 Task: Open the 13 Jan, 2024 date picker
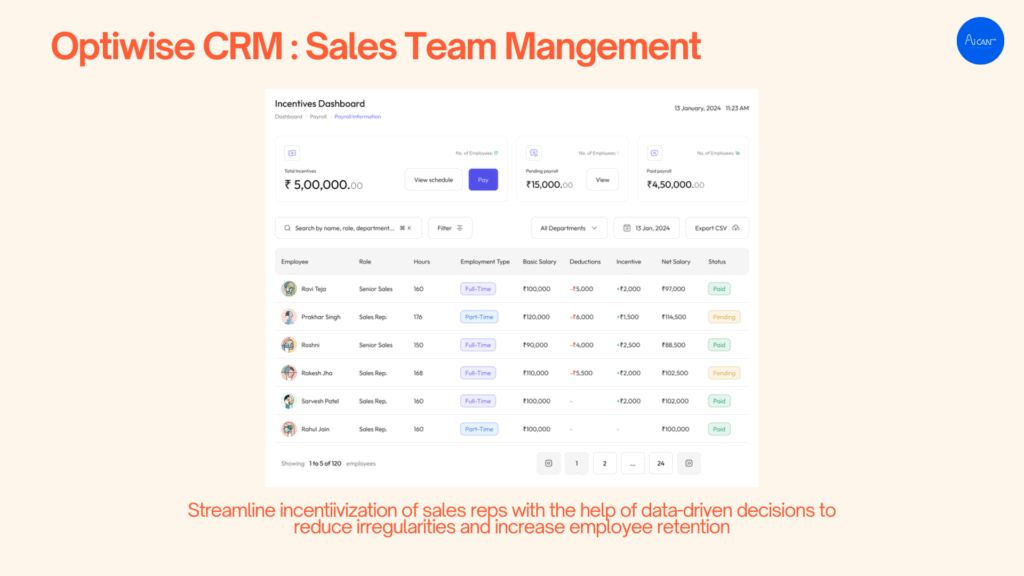pos(647,228)
